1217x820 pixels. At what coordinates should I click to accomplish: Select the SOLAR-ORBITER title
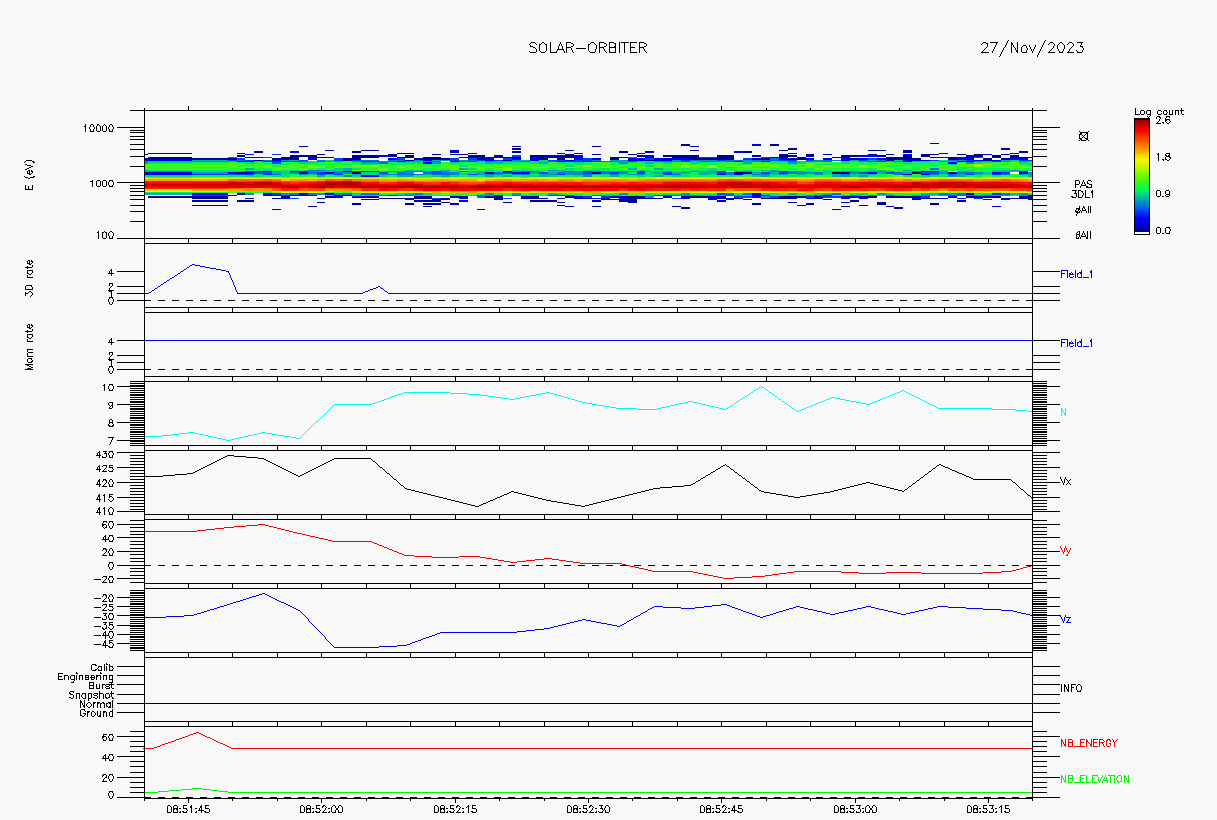click(587, 48)
